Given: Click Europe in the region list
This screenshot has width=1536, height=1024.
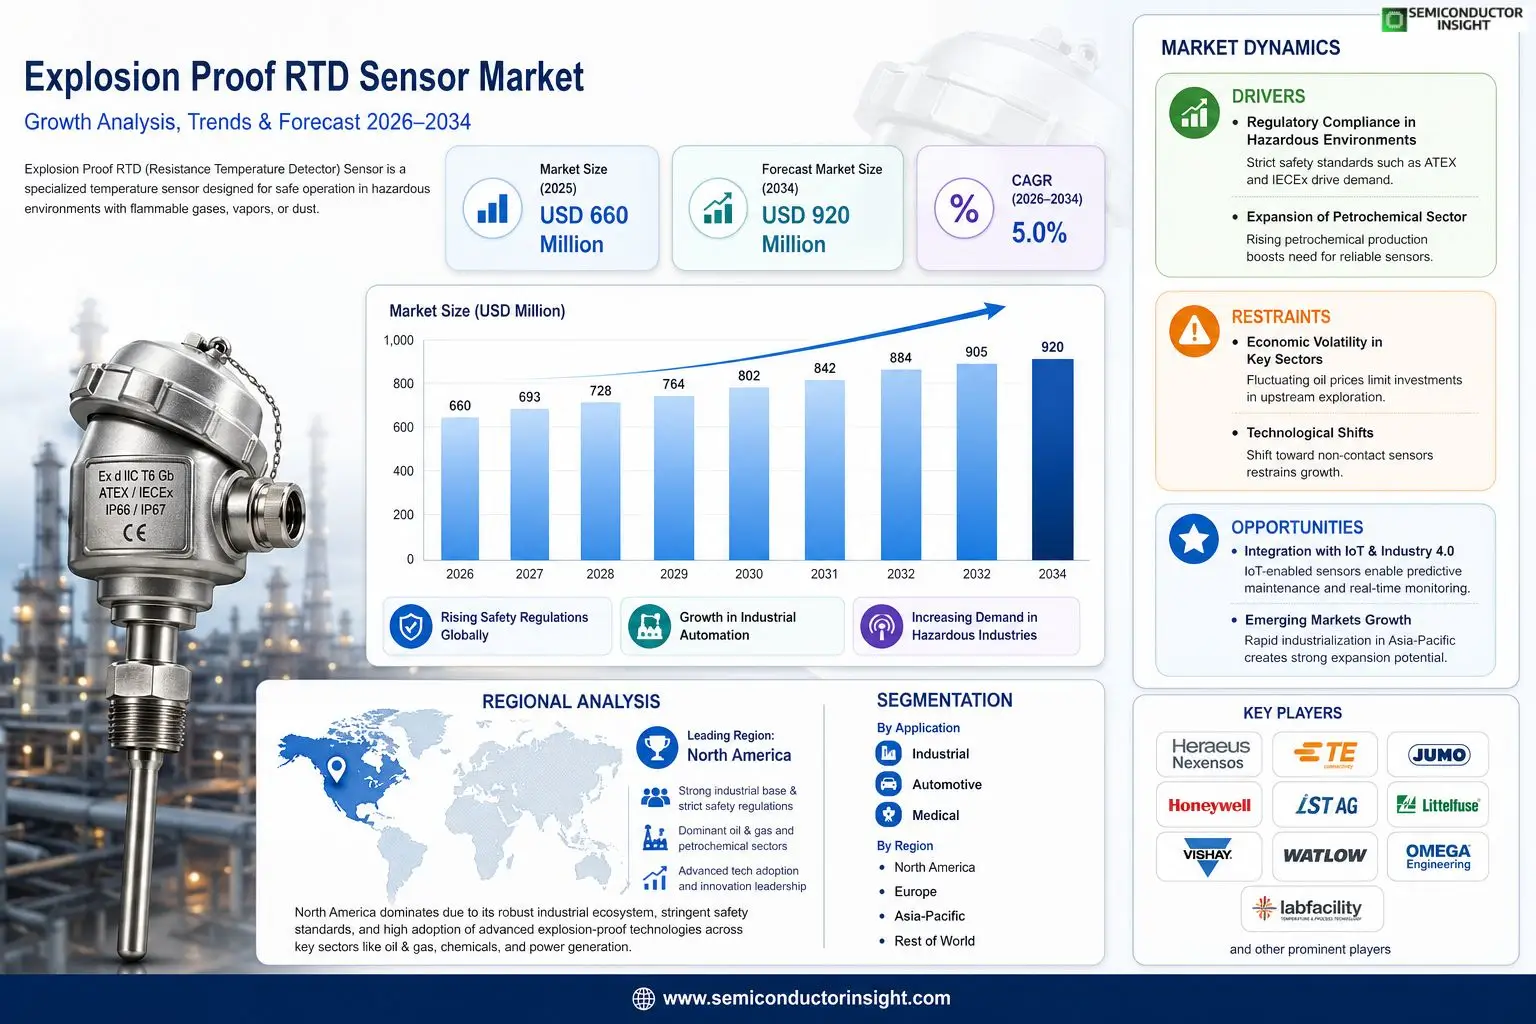Looking at the screenshot, I should [915, 892].
